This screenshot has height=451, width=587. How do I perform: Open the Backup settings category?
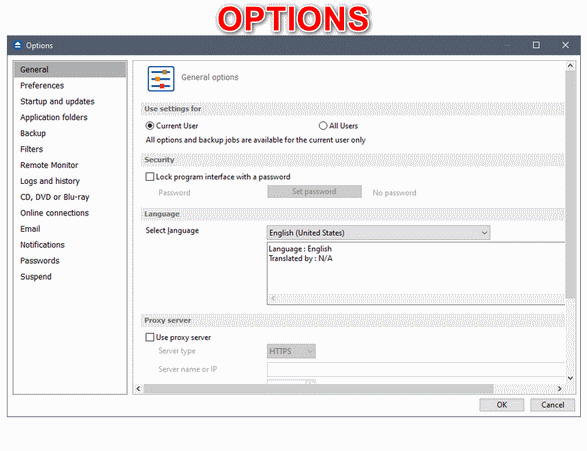click(x=70, y=133)
